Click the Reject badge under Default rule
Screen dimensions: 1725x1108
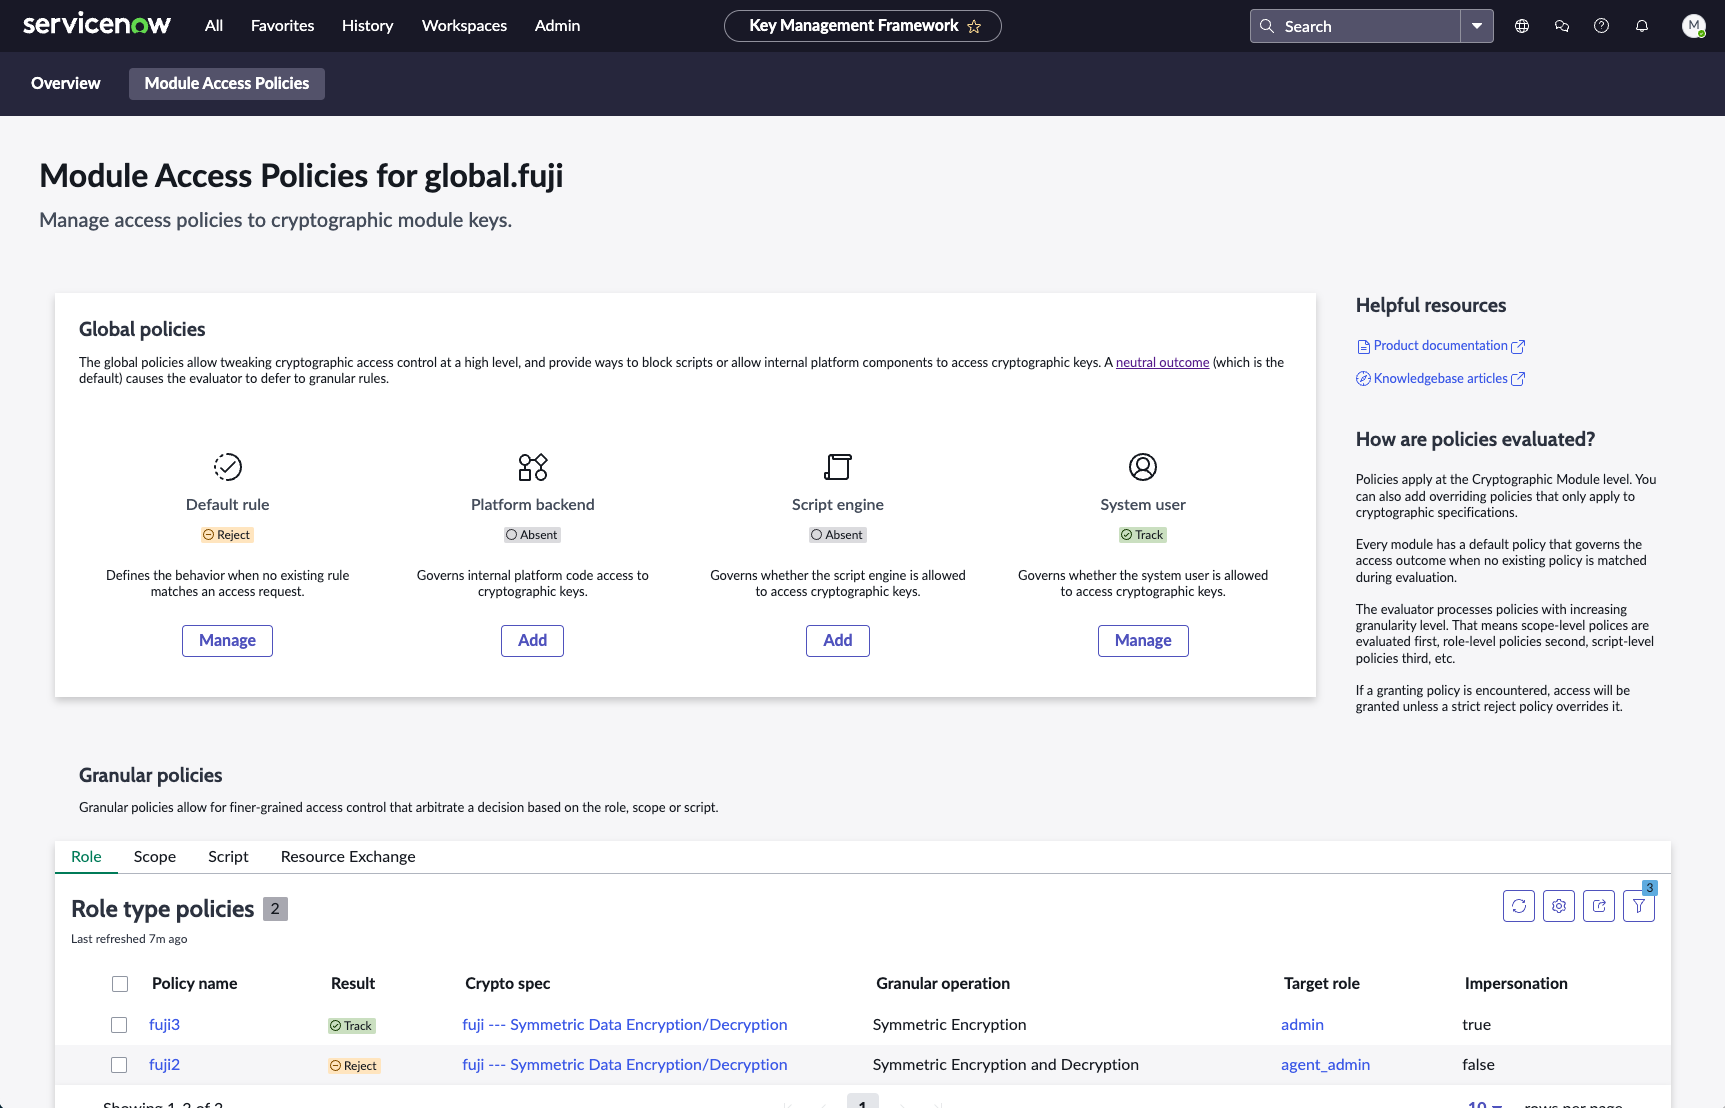tap(227, 535)
